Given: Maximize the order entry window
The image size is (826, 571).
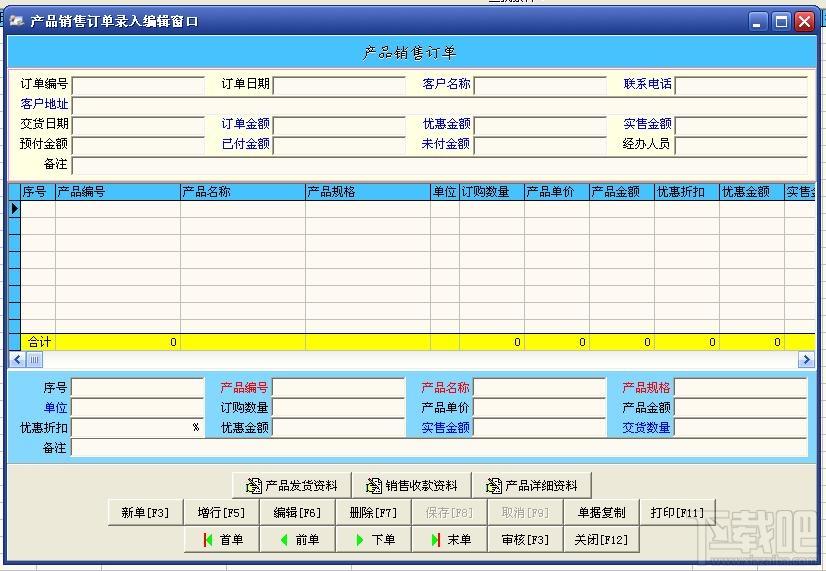Looking at the screenshot, I should [x=781, y=22].
